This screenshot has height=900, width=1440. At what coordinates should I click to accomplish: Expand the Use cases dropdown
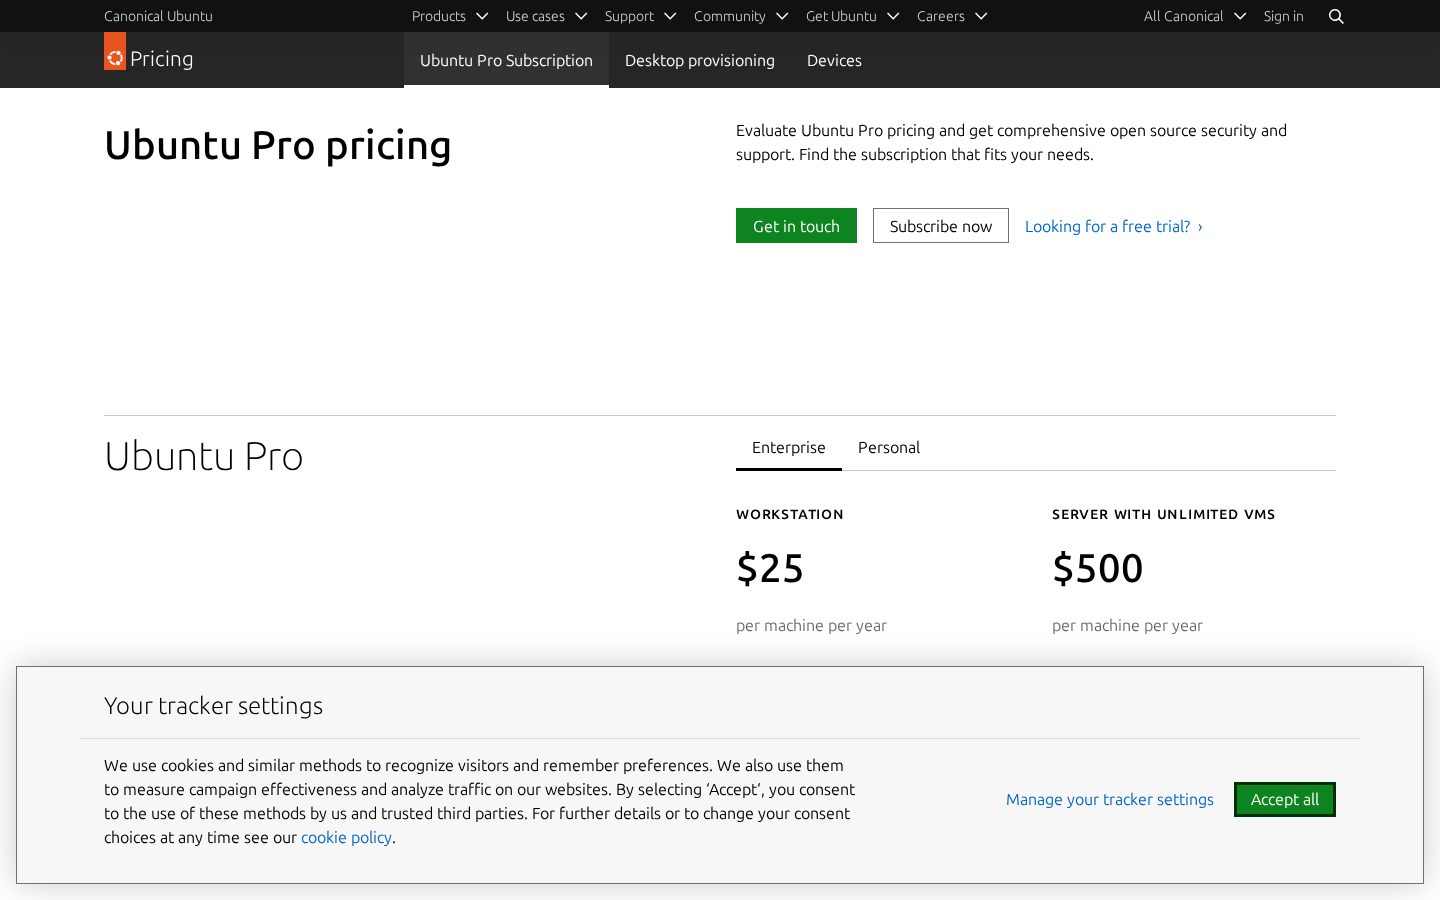546,16
